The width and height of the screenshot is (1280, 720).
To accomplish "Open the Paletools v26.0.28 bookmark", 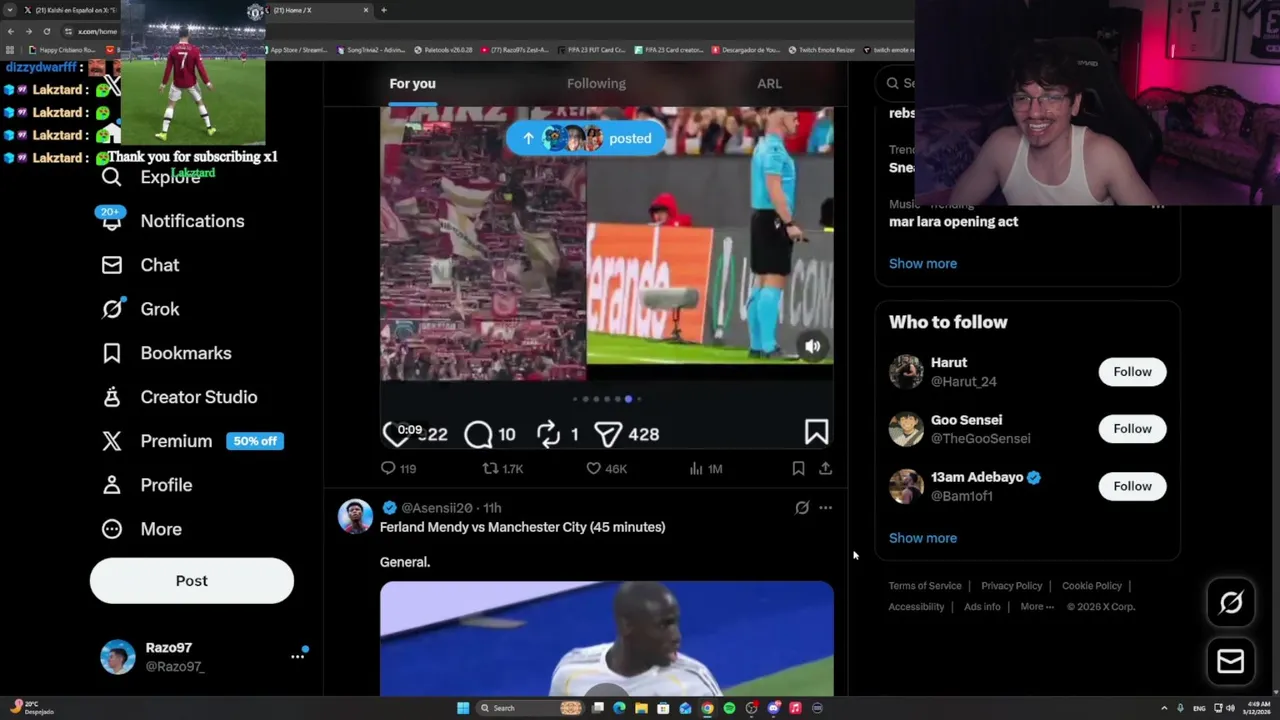I will pyautogui.click(x=443, y=50).
